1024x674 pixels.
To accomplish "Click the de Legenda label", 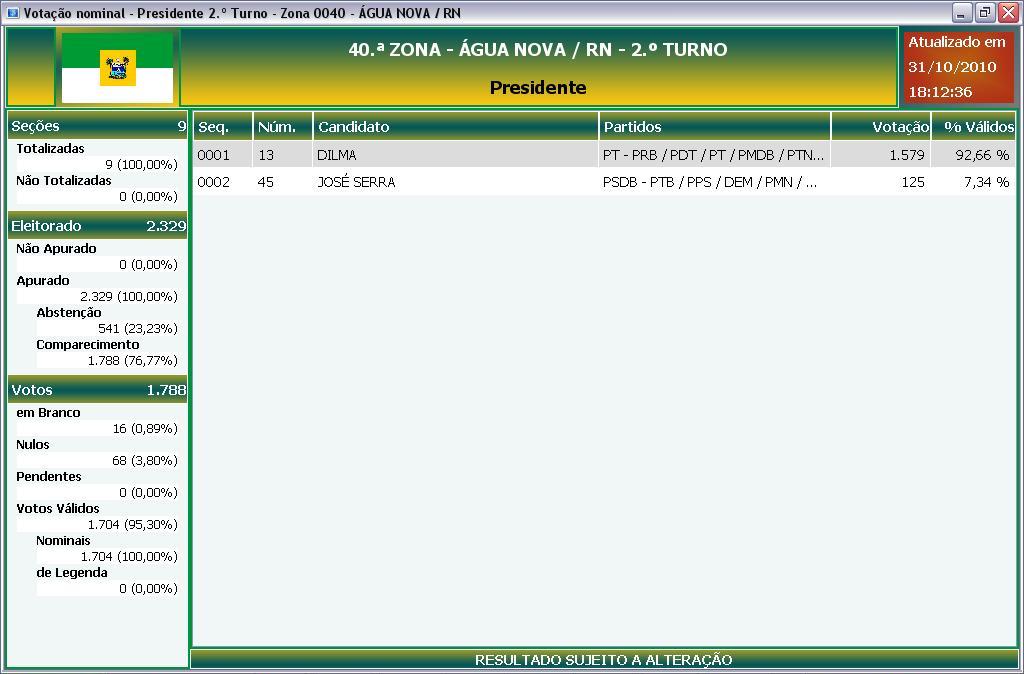I will (72, 572).
